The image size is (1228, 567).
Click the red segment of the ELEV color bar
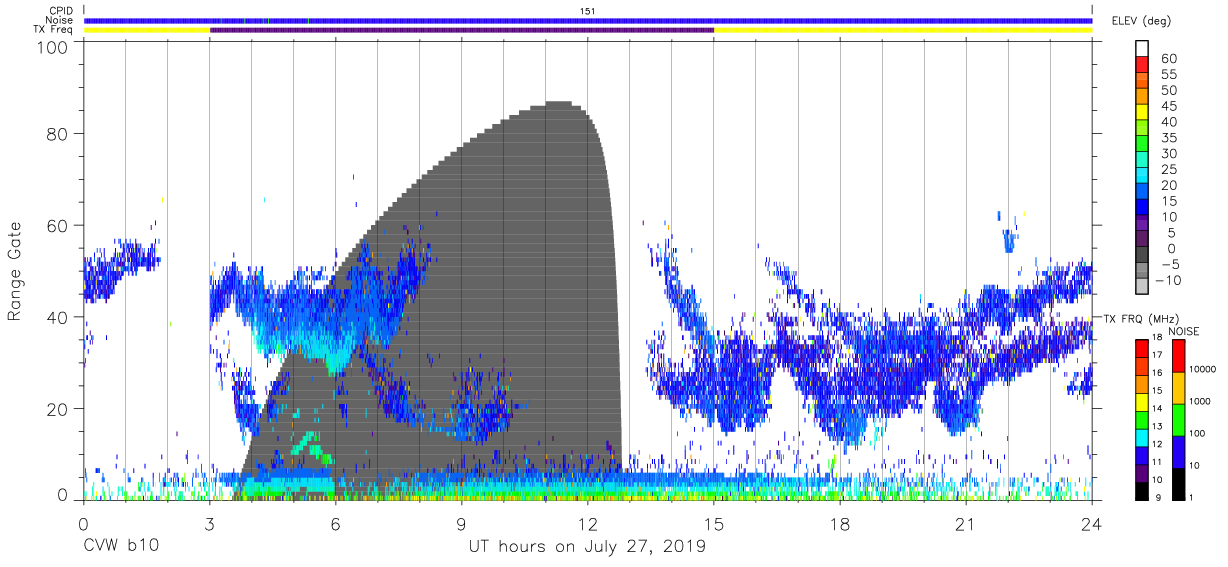(1142, 65)
